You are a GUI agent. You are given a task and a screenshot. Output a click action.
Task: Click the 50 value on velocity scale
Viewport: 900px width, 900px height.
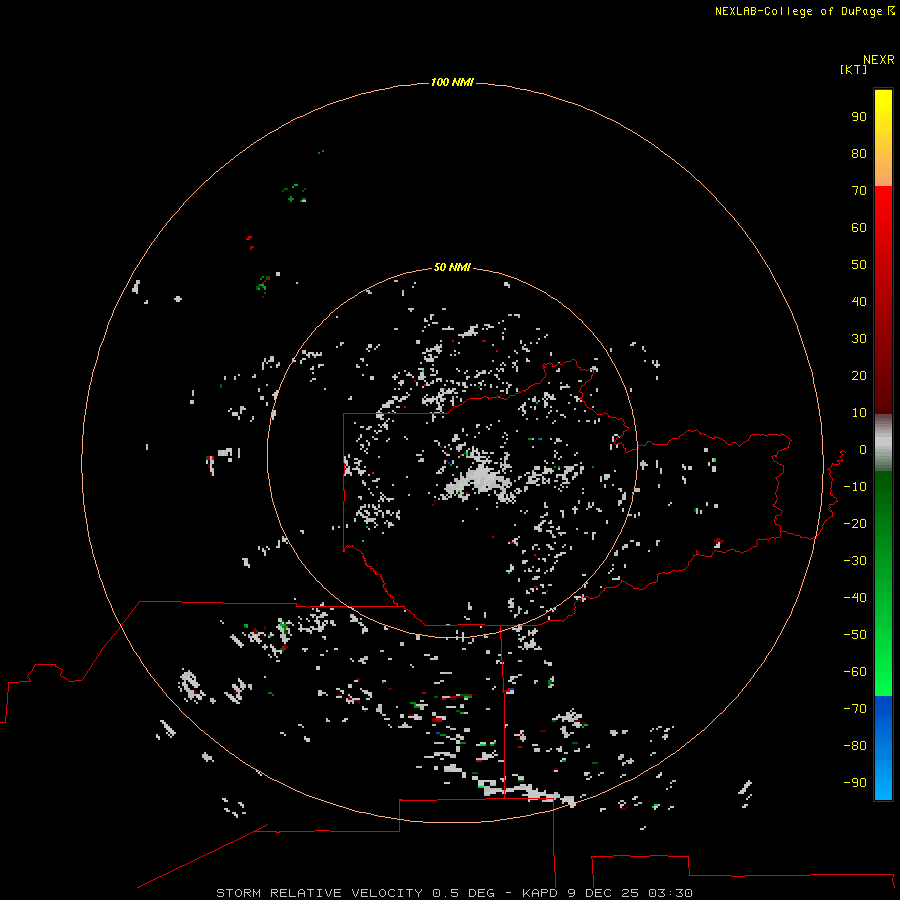point(859,265)
